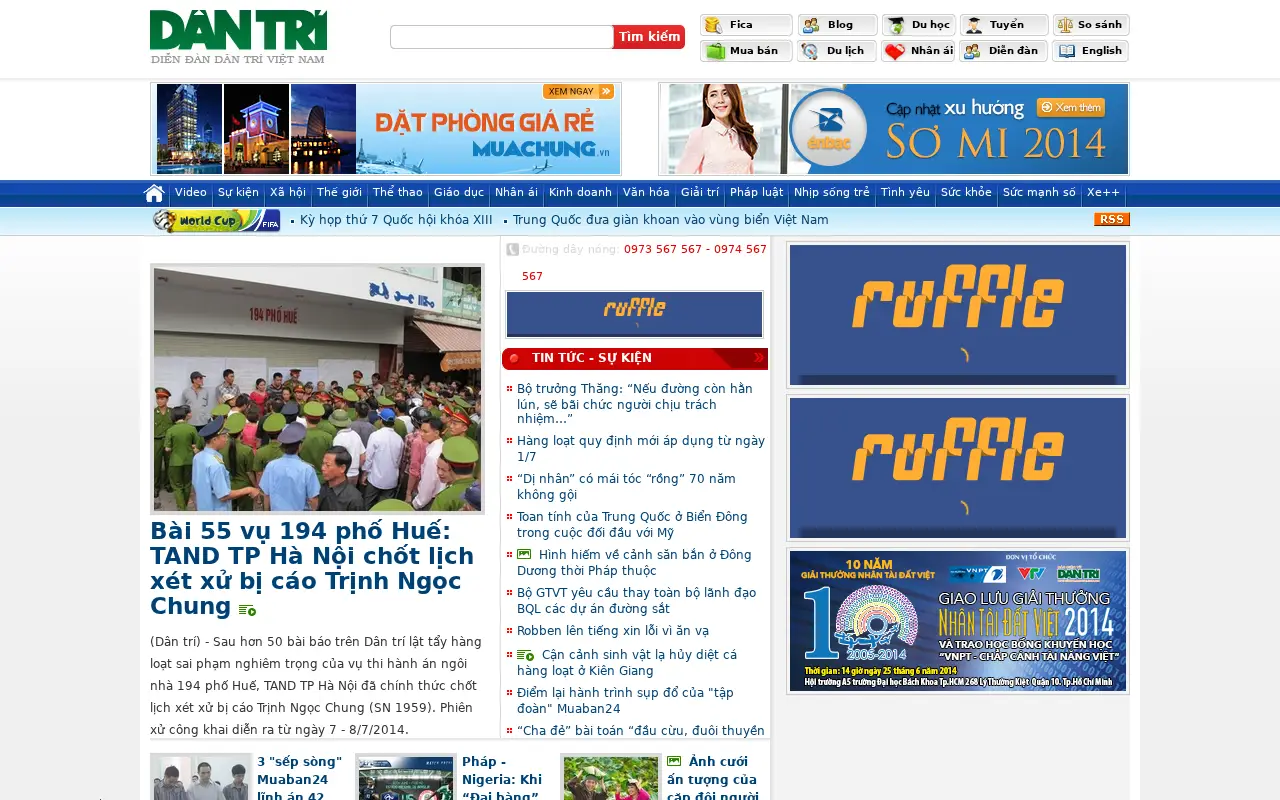Read the Robben lên tiếng xin lỗi article

(613, 631)
